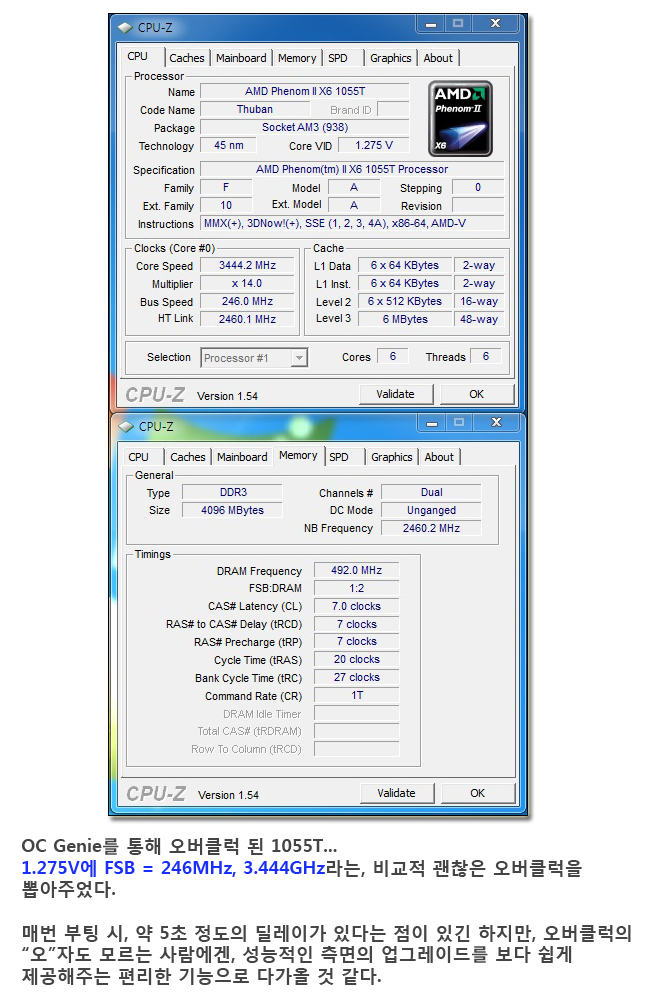Click CAS# Latency value 7.0 clocks
660x998 pixels.
click(356, 606)
